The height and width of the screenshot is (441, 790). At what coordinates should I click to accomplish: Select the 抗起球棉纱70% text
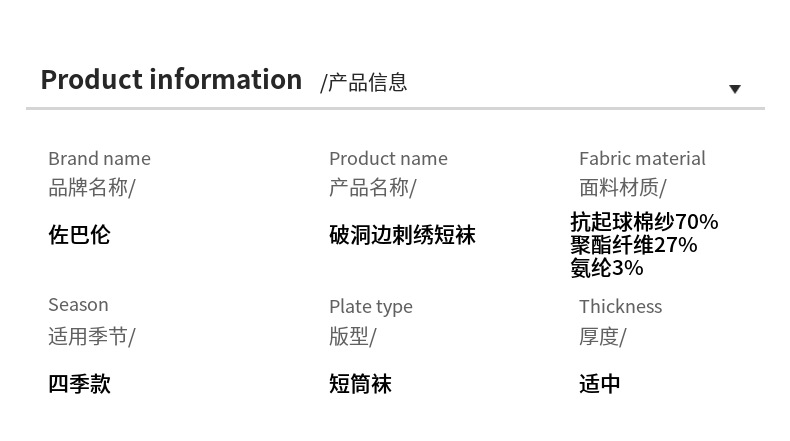pyautogui.click(x=644, y=221)
